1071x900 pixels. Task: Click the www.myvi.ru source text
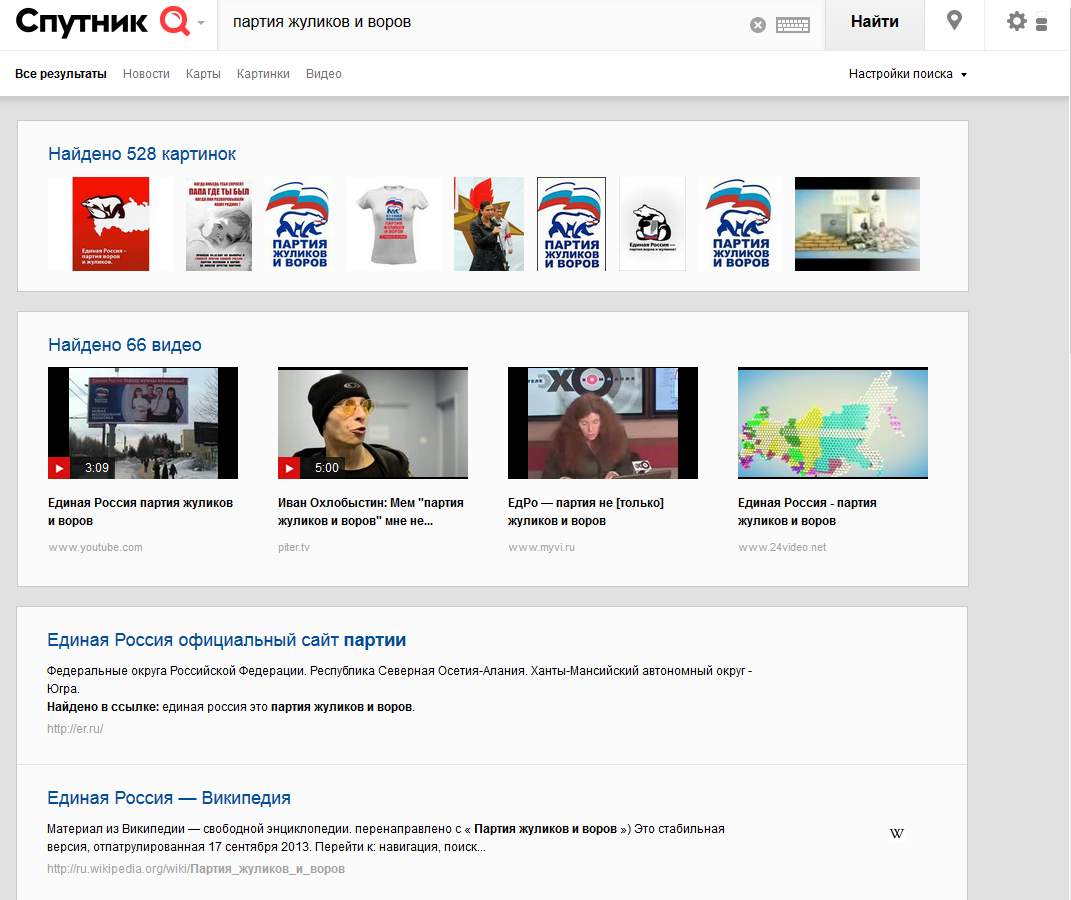(542, 547)
